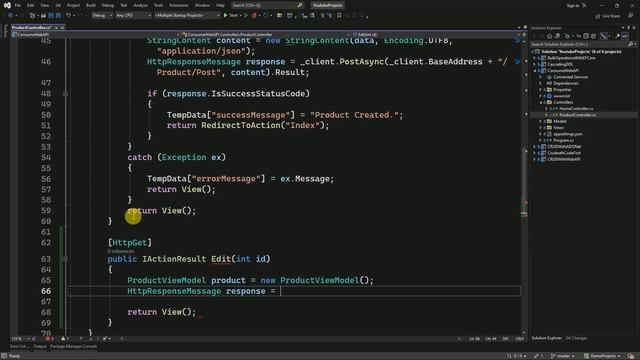Click the Live Share button
The height and width of the screenshot is (360, 640).
pos(608,16)
